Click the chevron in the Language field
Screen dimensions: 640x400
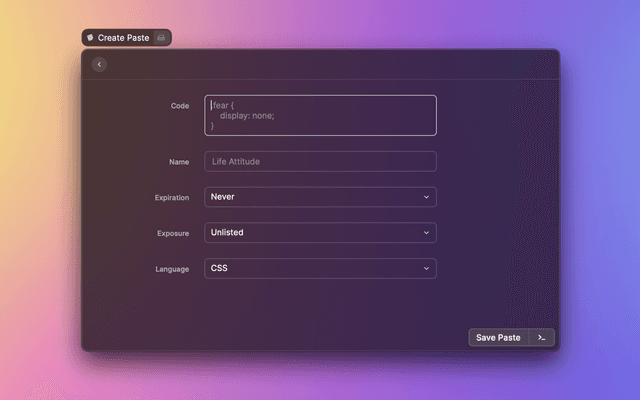426,269
